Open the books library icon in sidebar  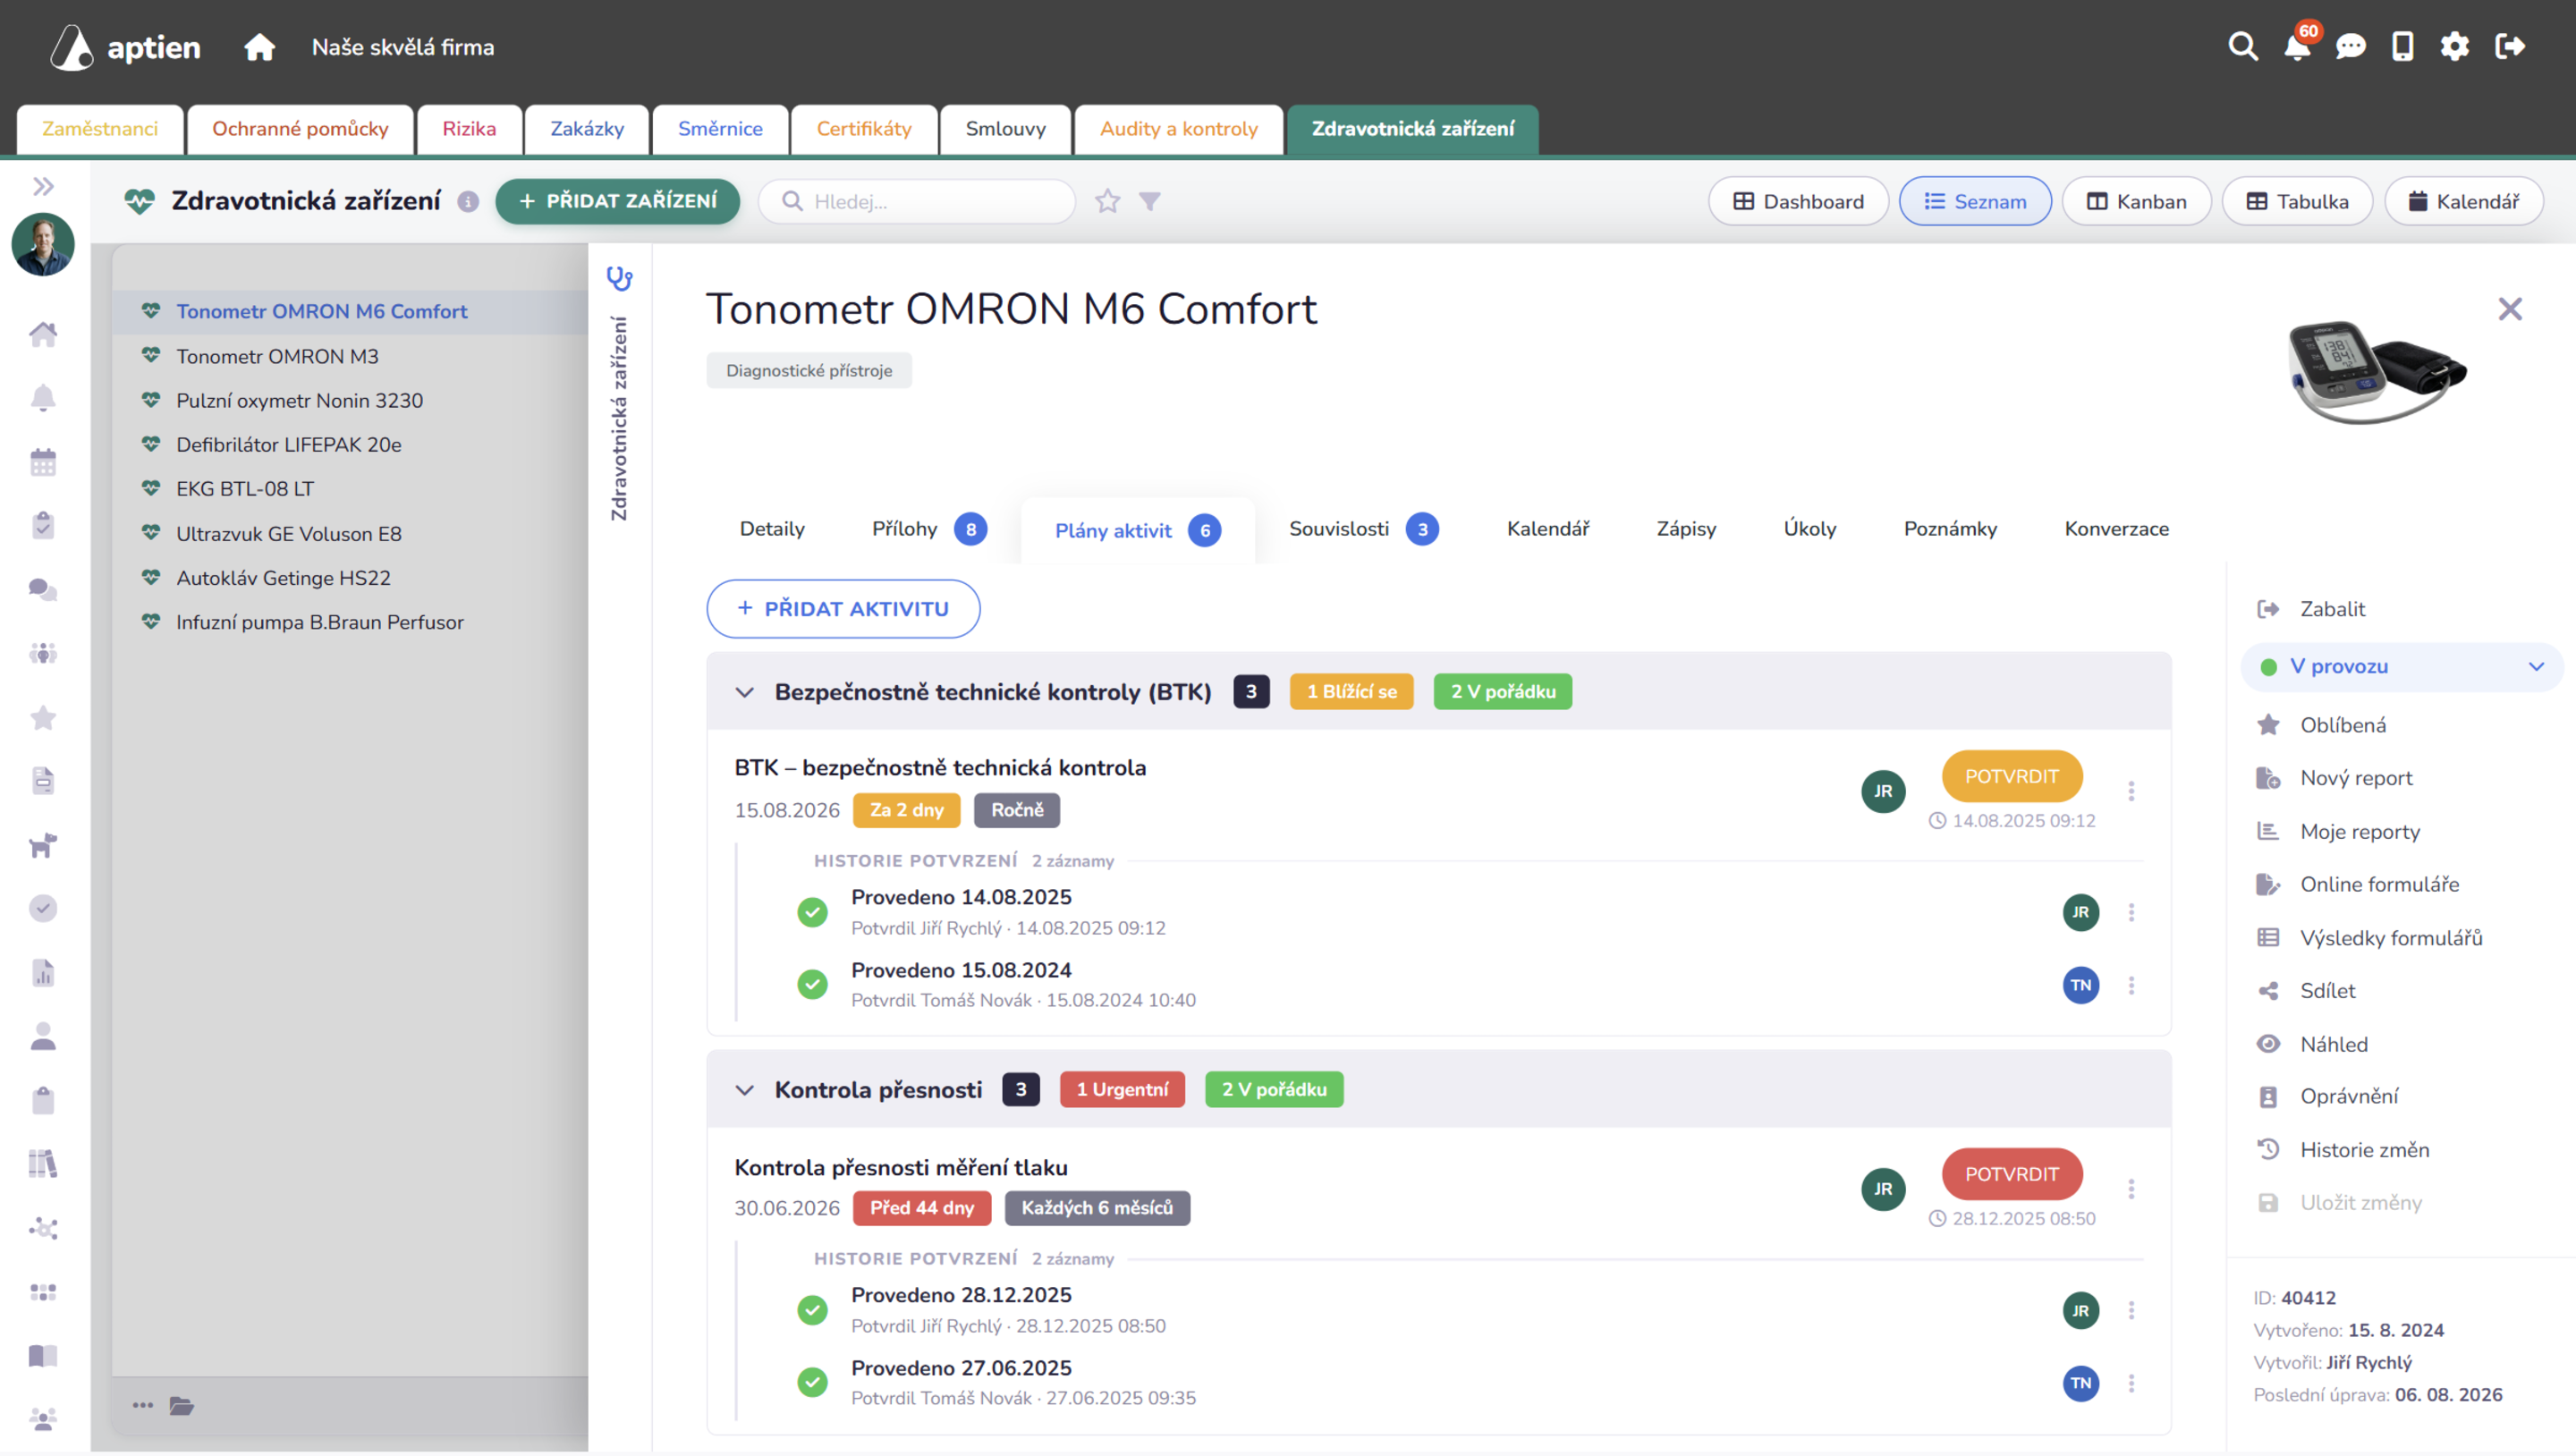click(43, 1164)
